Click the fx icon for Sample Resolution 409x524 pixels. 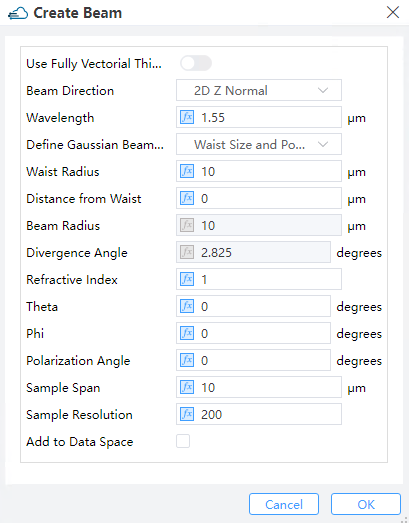point(187,414)
